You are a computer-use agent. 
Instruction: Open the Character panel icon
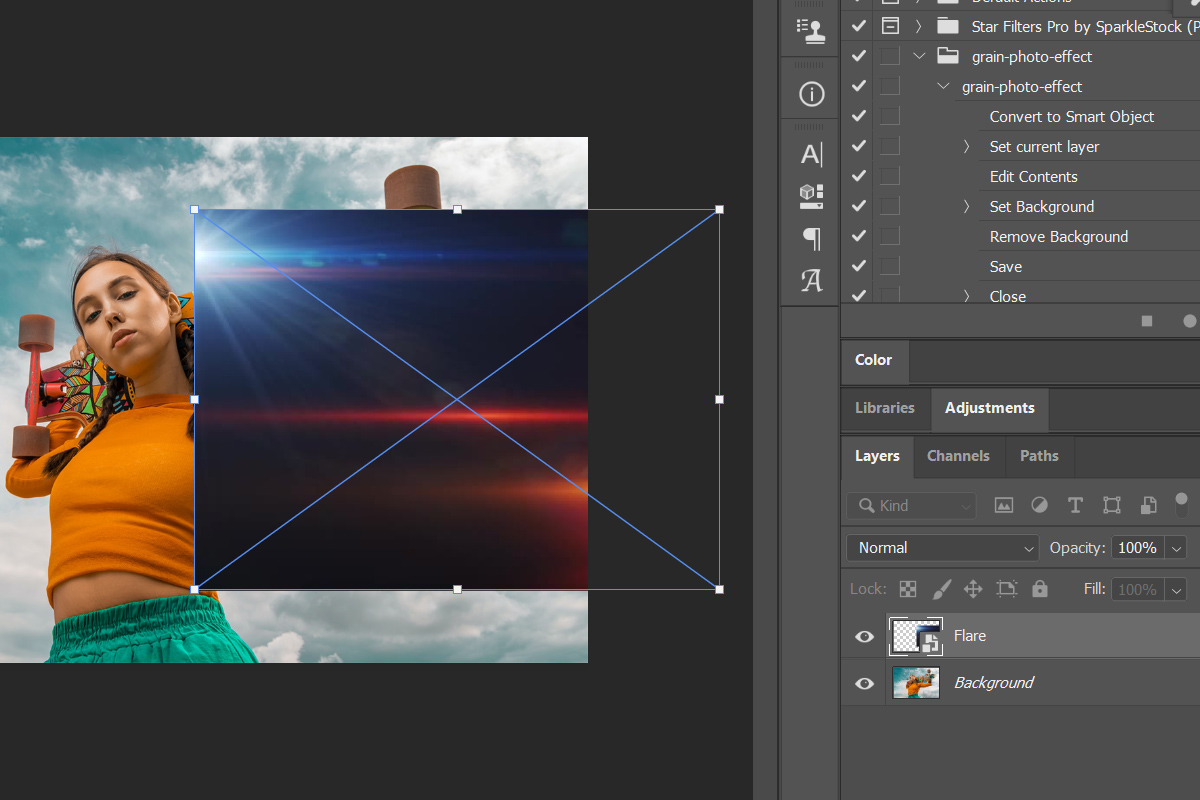coord(811,155)
